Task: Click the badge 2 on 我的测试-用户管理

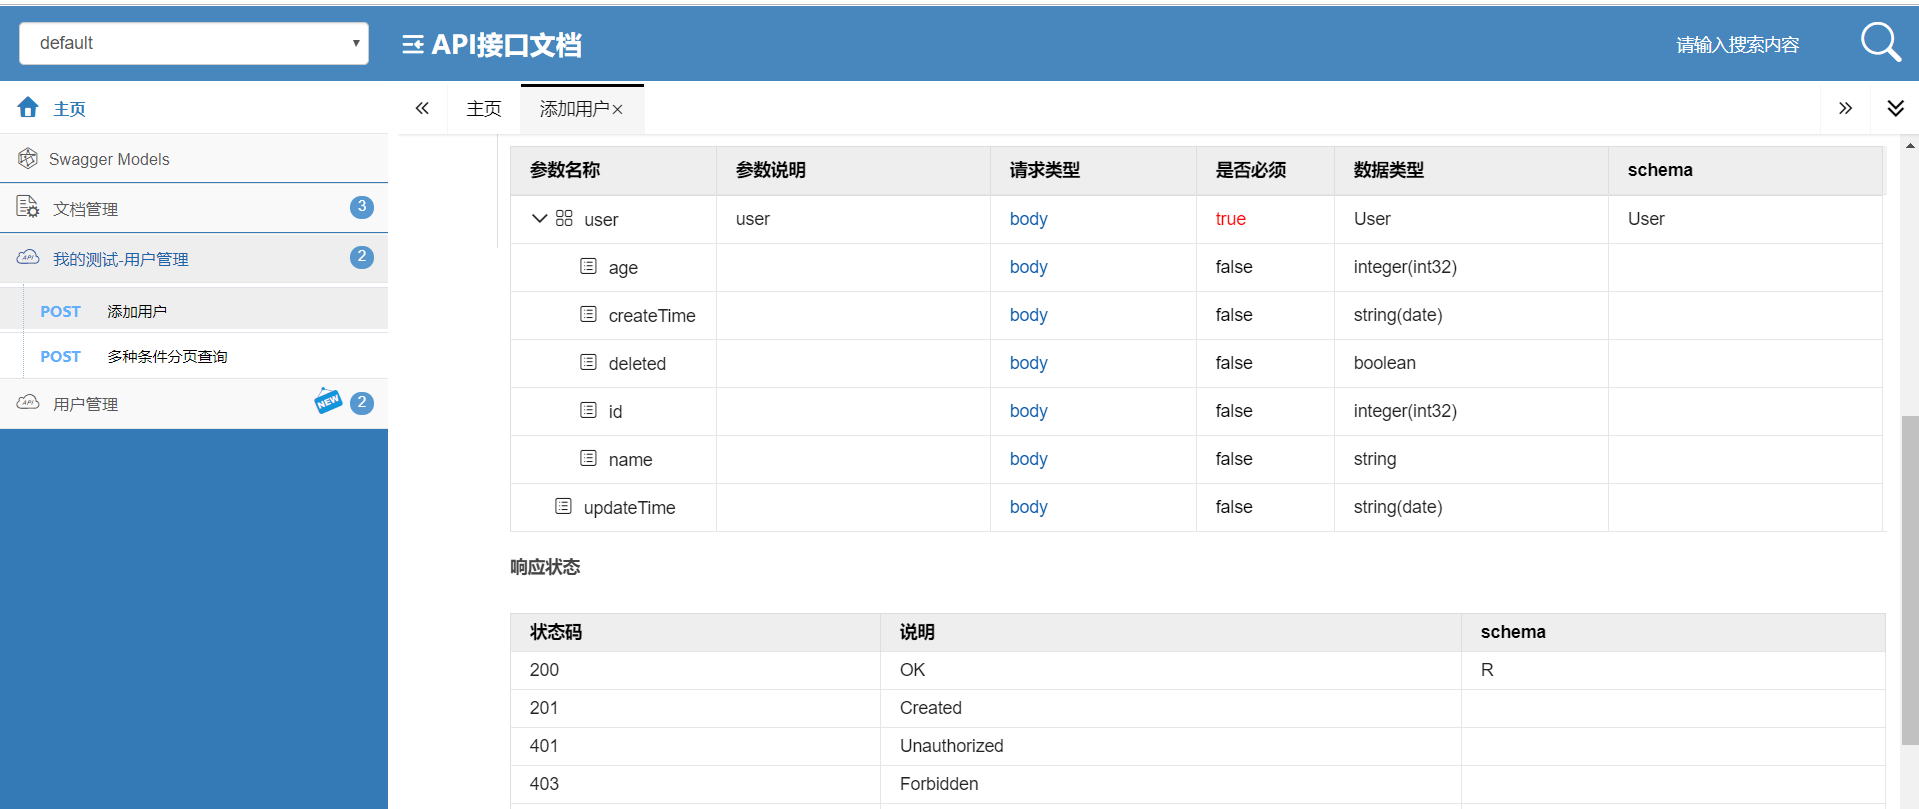Action: click(x=362, y=257)
